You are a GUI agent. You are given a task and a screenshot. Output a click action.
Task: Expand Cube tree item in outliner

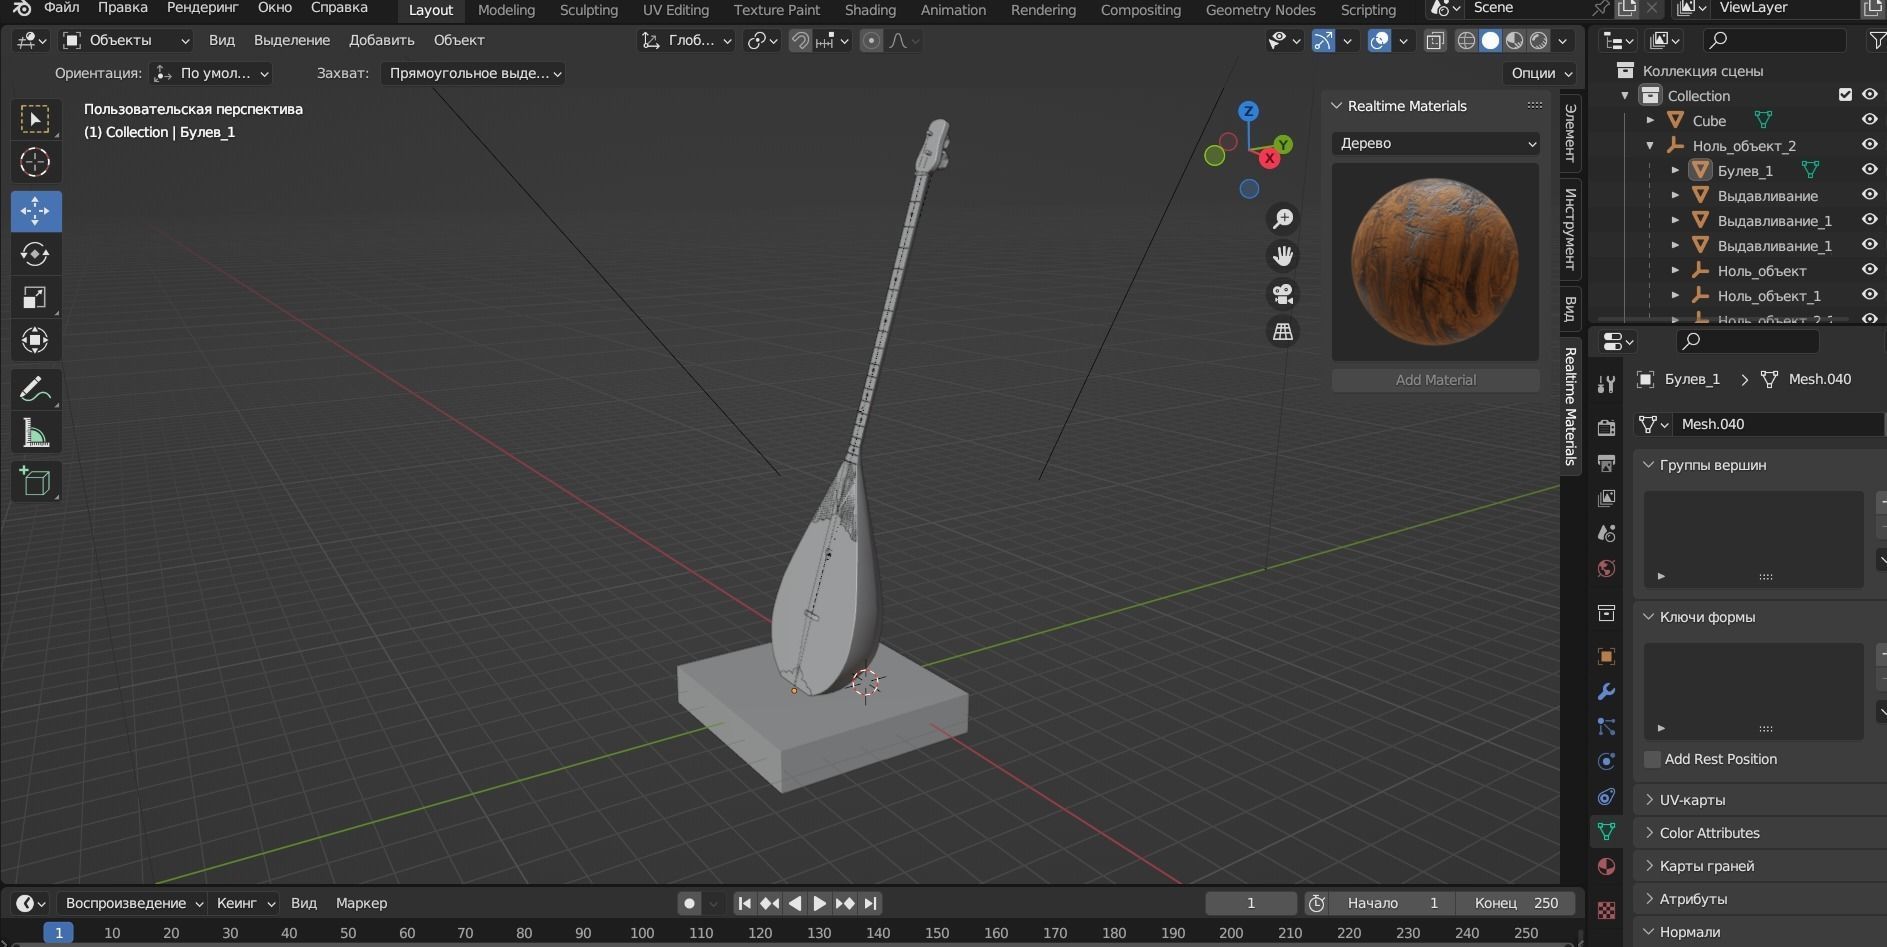(x=1650, y=120)
